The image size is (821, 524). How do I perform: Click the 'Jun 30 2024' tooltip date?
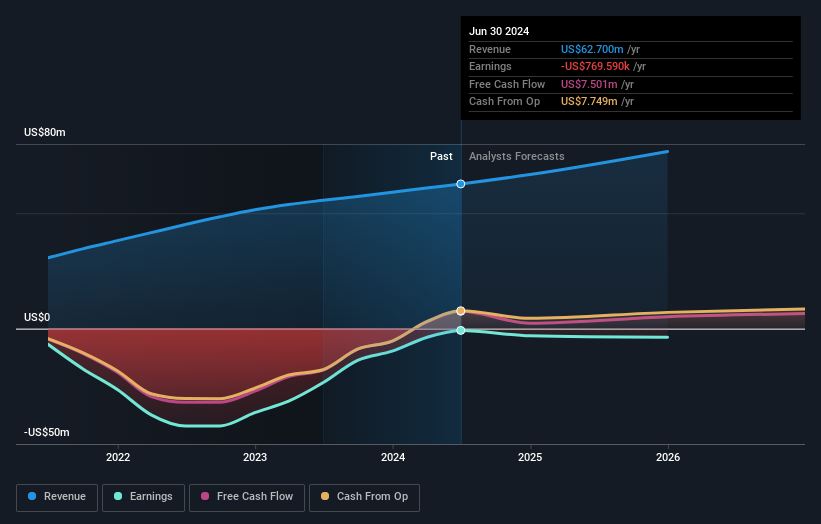[x=499, y=31]
